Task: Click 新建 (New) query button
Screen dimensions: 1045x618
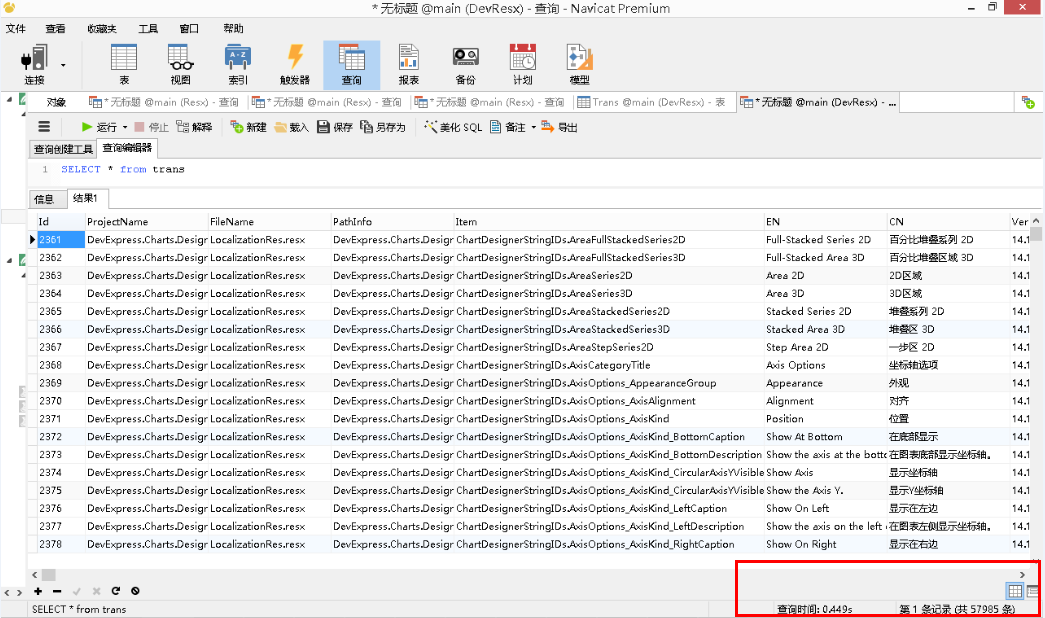Action: [248, 127]
